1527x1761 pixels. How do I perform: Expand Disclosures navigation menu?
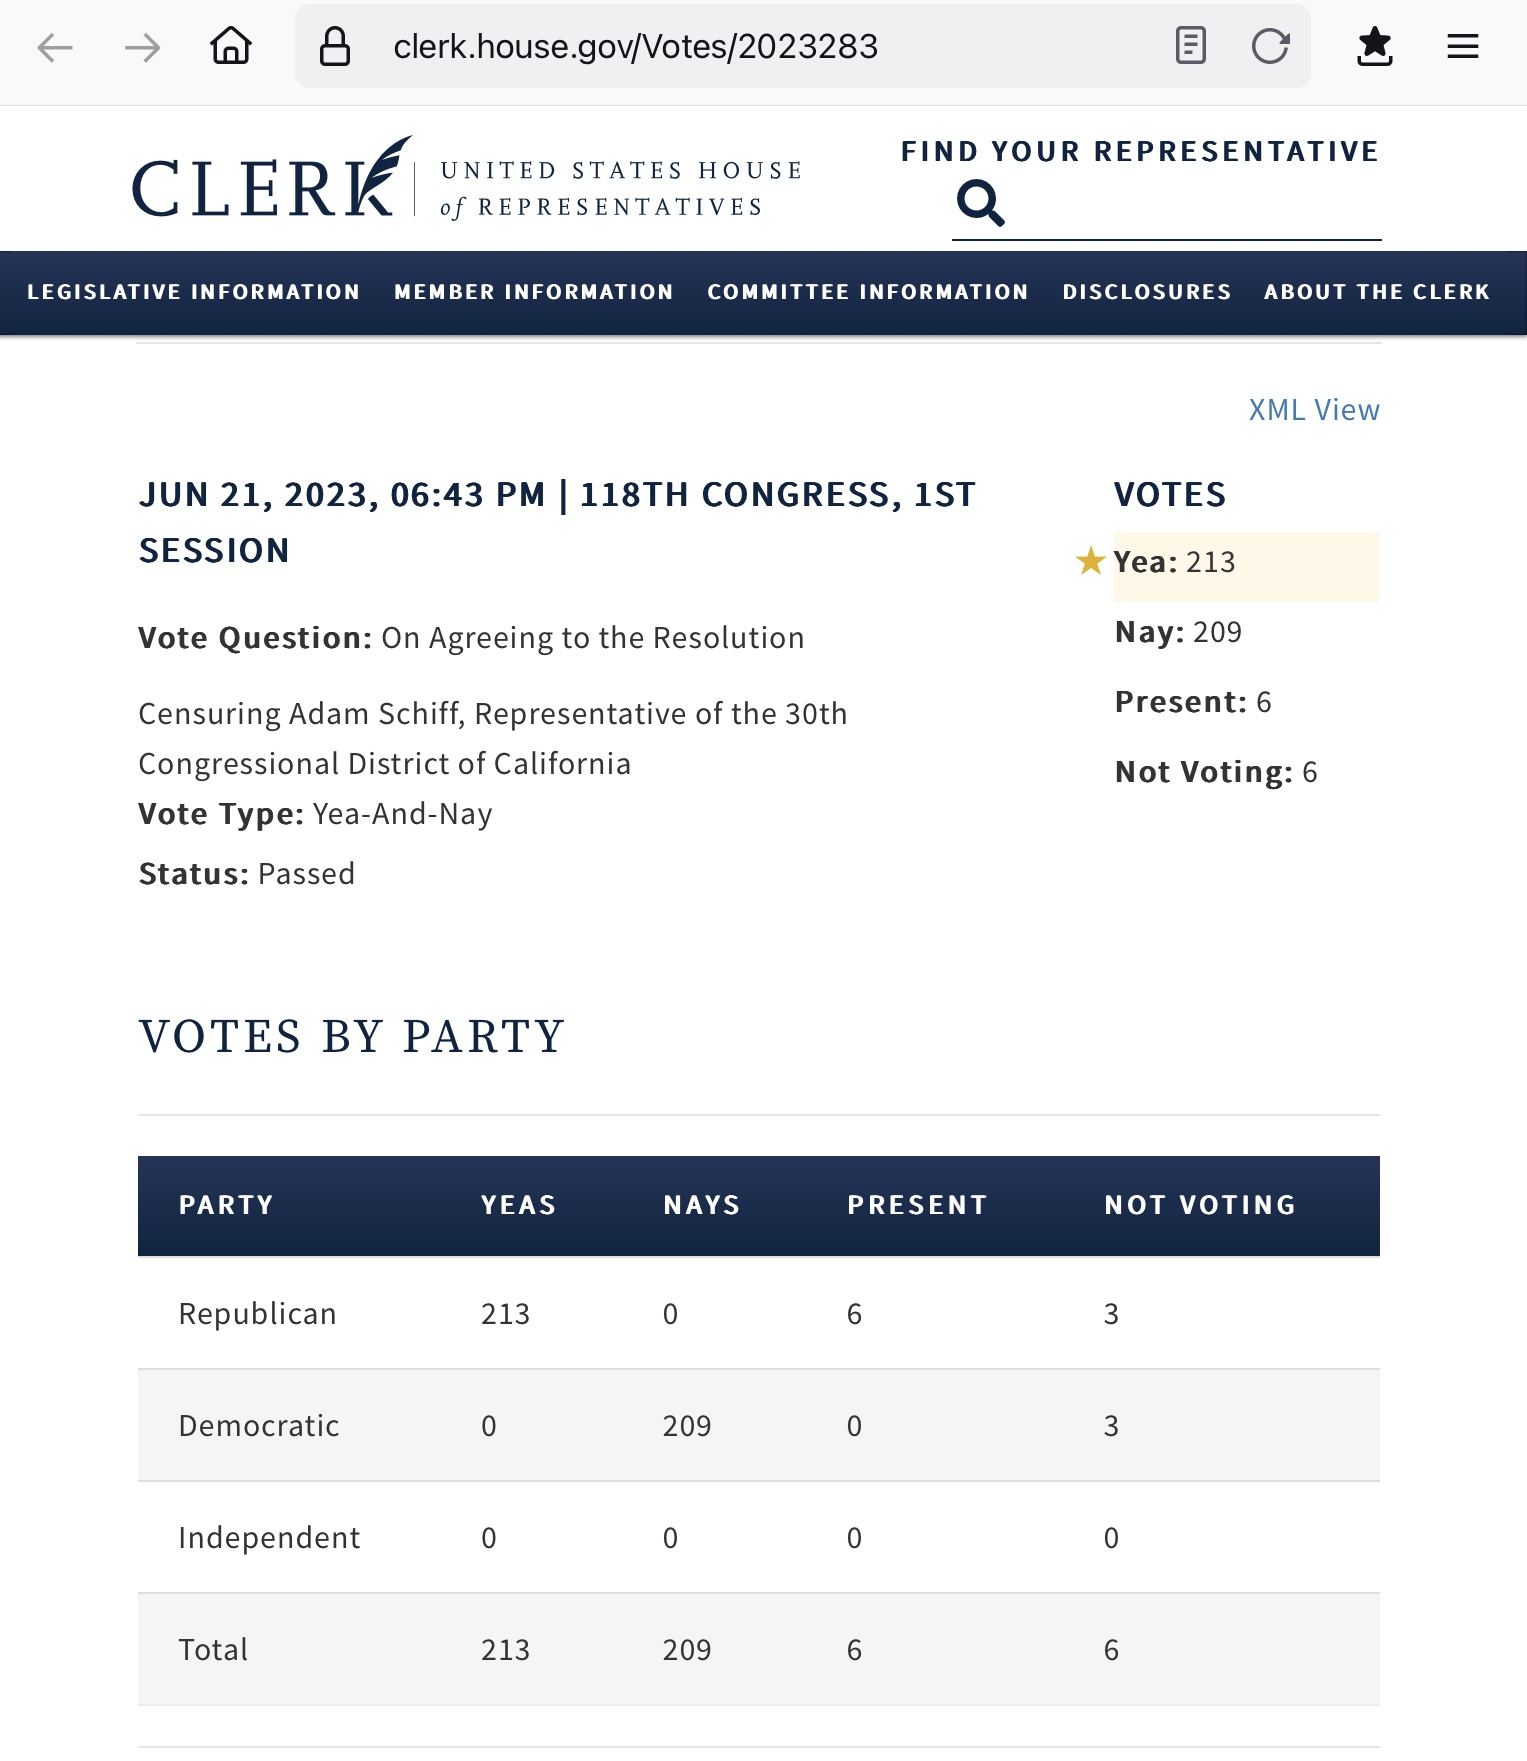[1147, 292]
